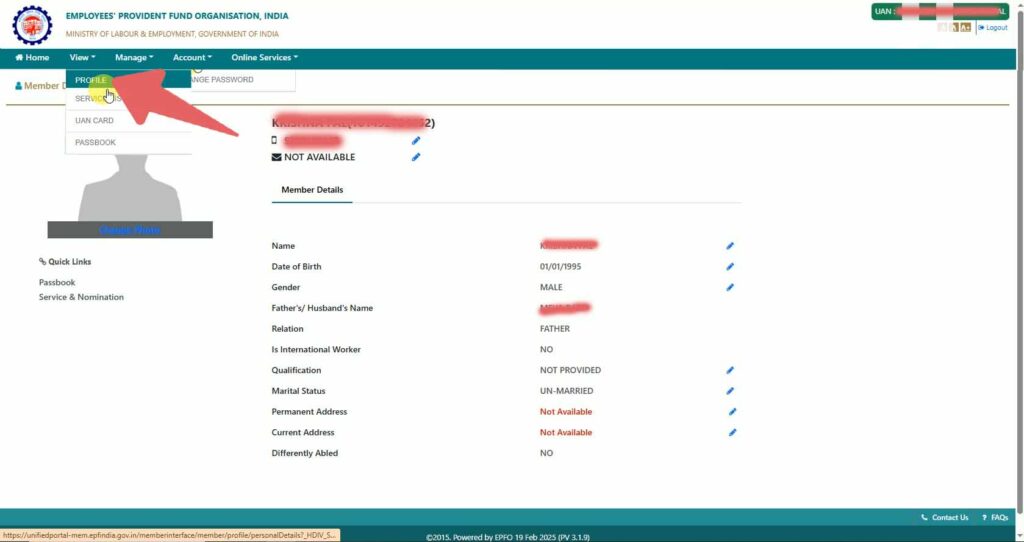Click pencil icon next to Name
1024x542 pixels.
tap(730, 246)
